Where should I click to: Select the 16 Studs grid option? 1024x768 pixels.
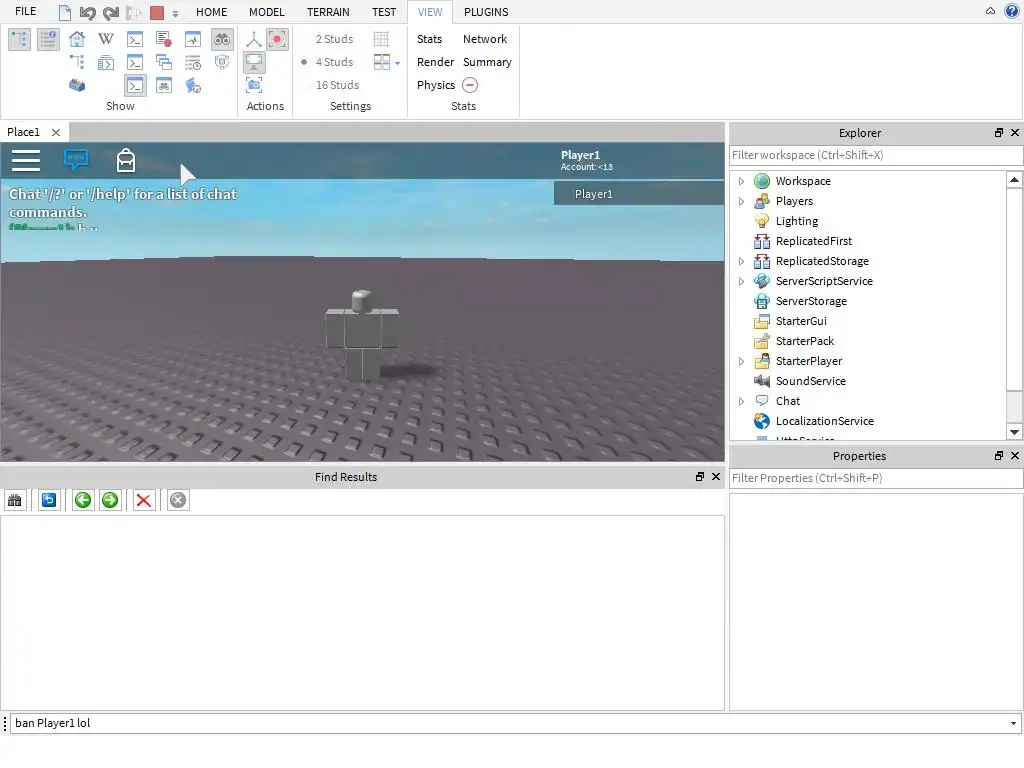(337, 85)
